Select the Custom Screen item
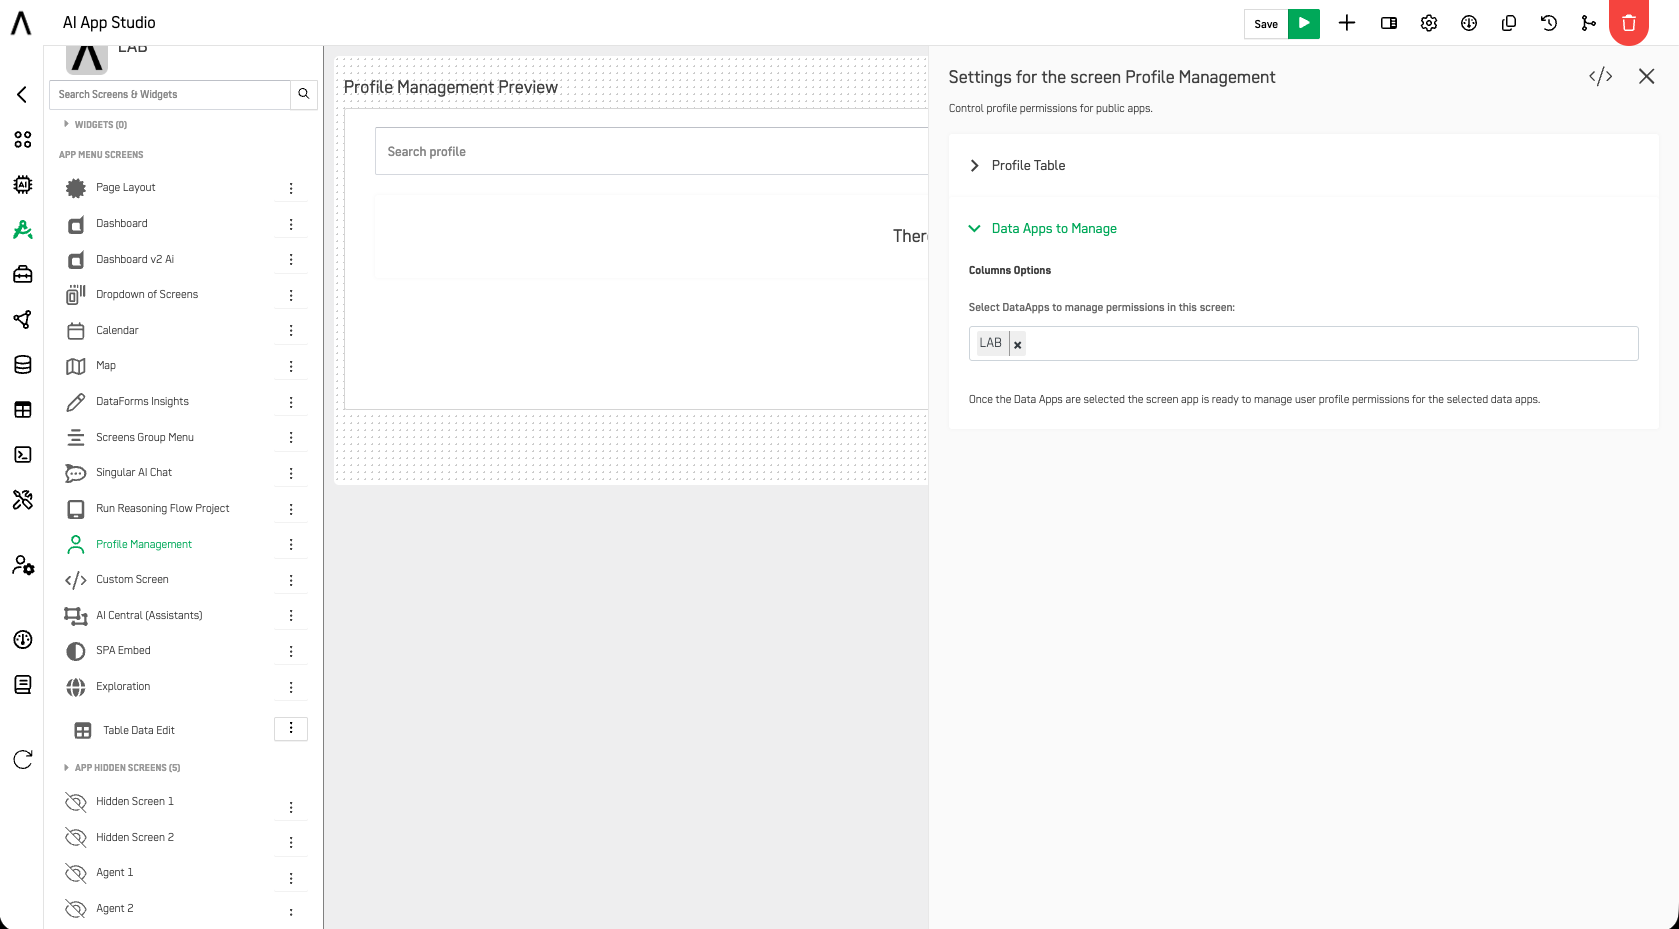 132,579
